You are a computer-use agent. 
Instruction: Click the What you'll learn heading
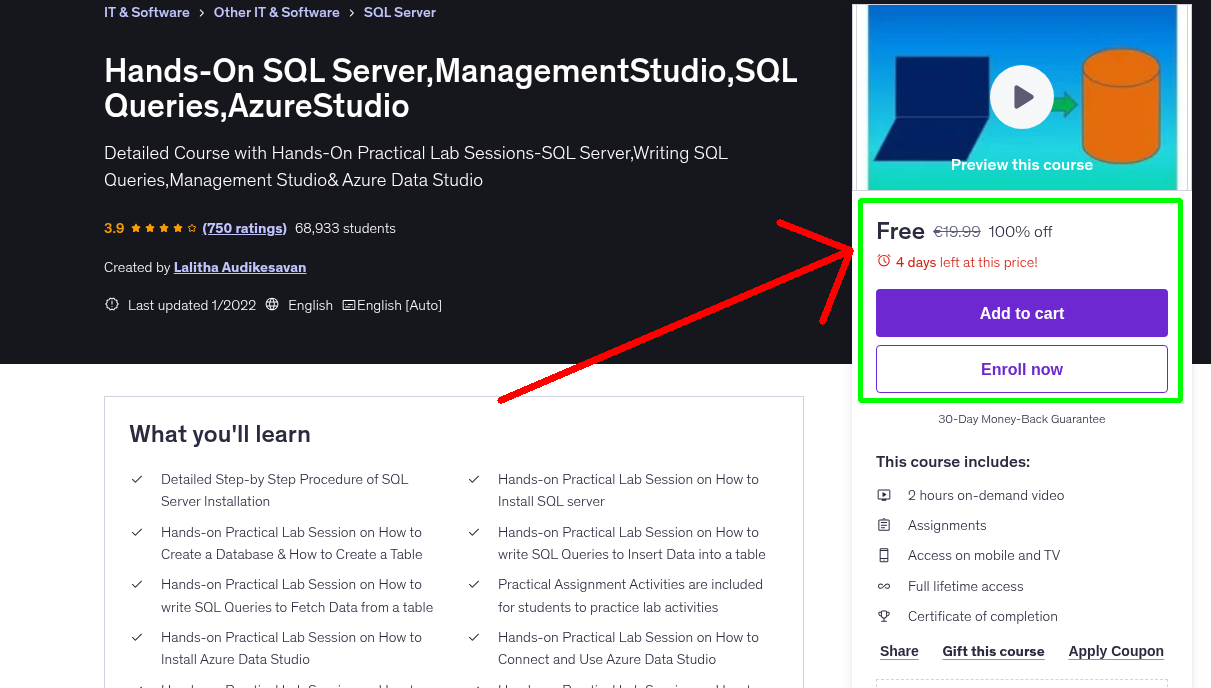coord(220,434)
